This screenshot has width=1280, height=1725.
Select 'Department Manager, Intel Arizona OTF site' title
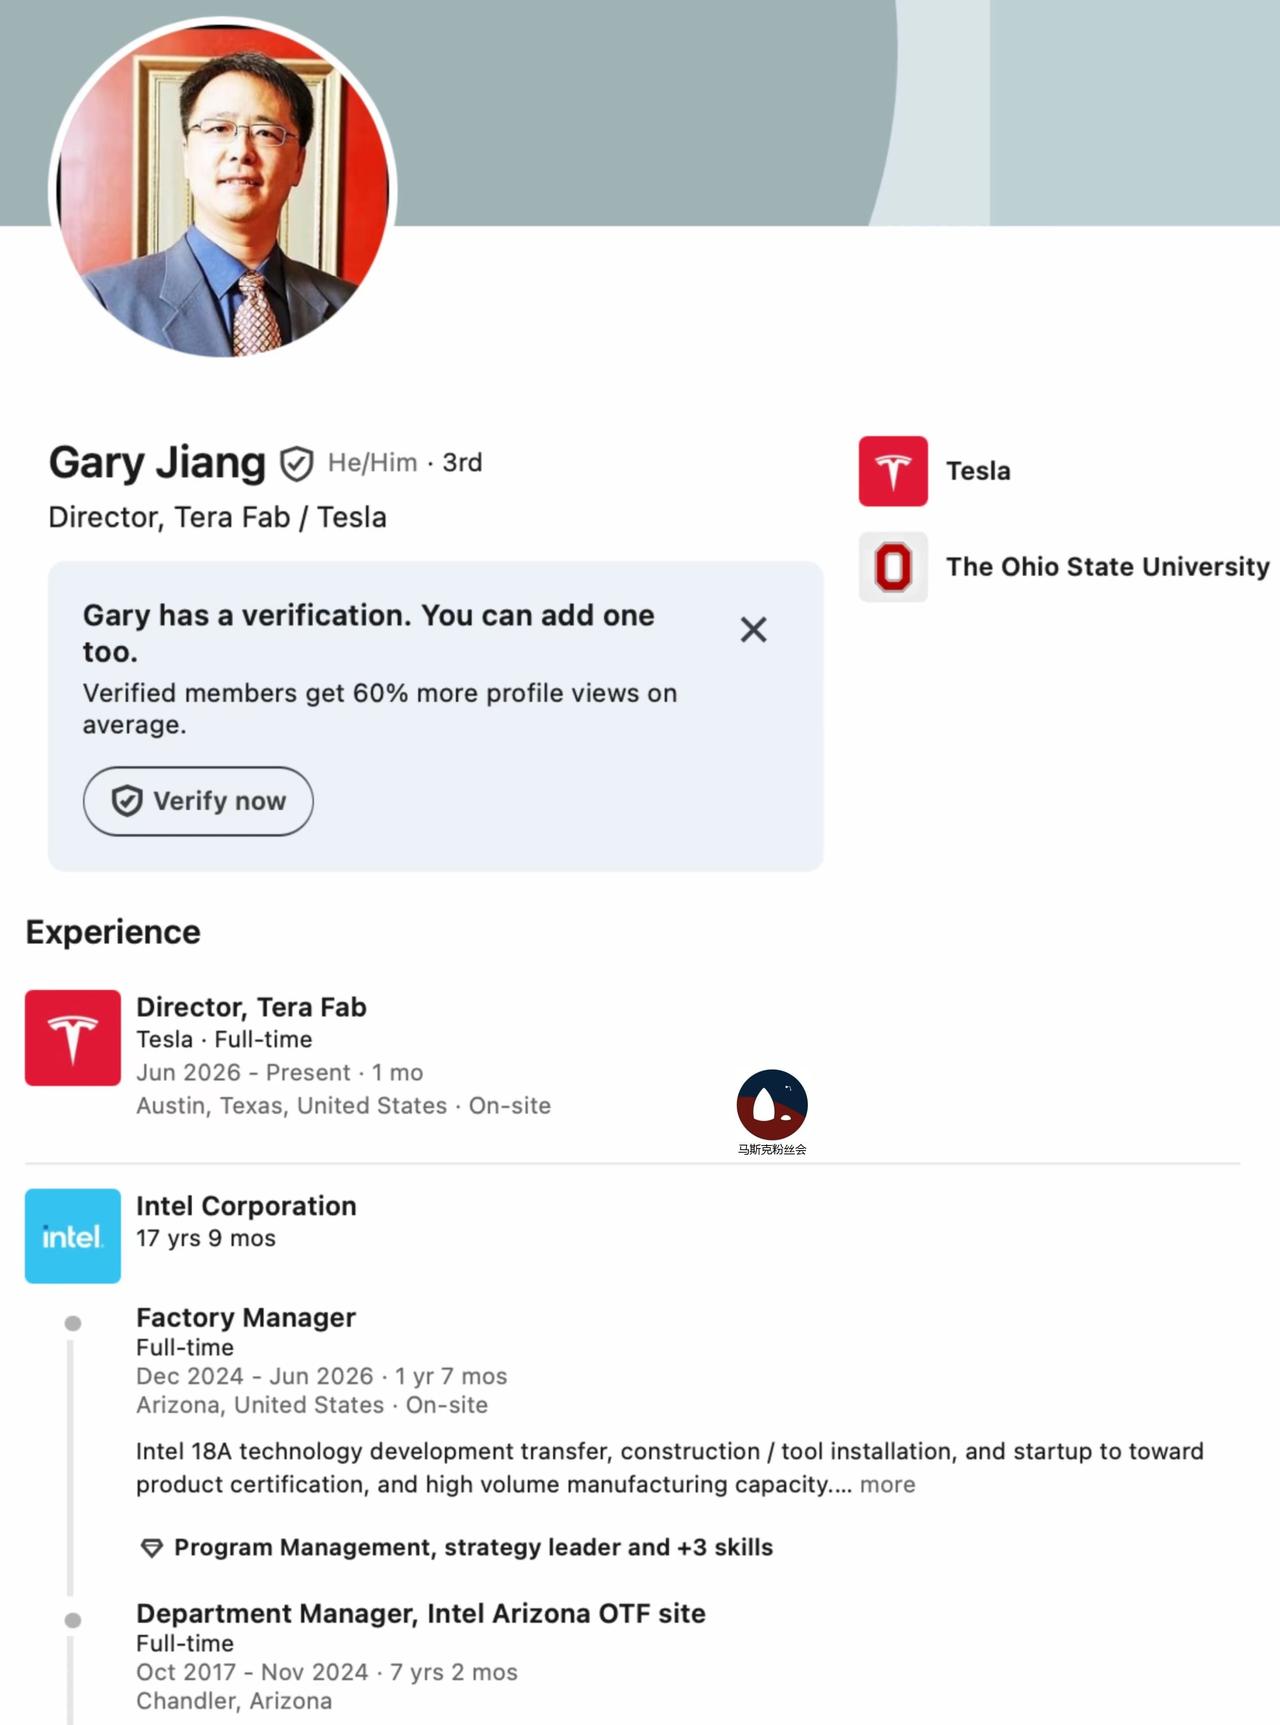point(421,1614)
